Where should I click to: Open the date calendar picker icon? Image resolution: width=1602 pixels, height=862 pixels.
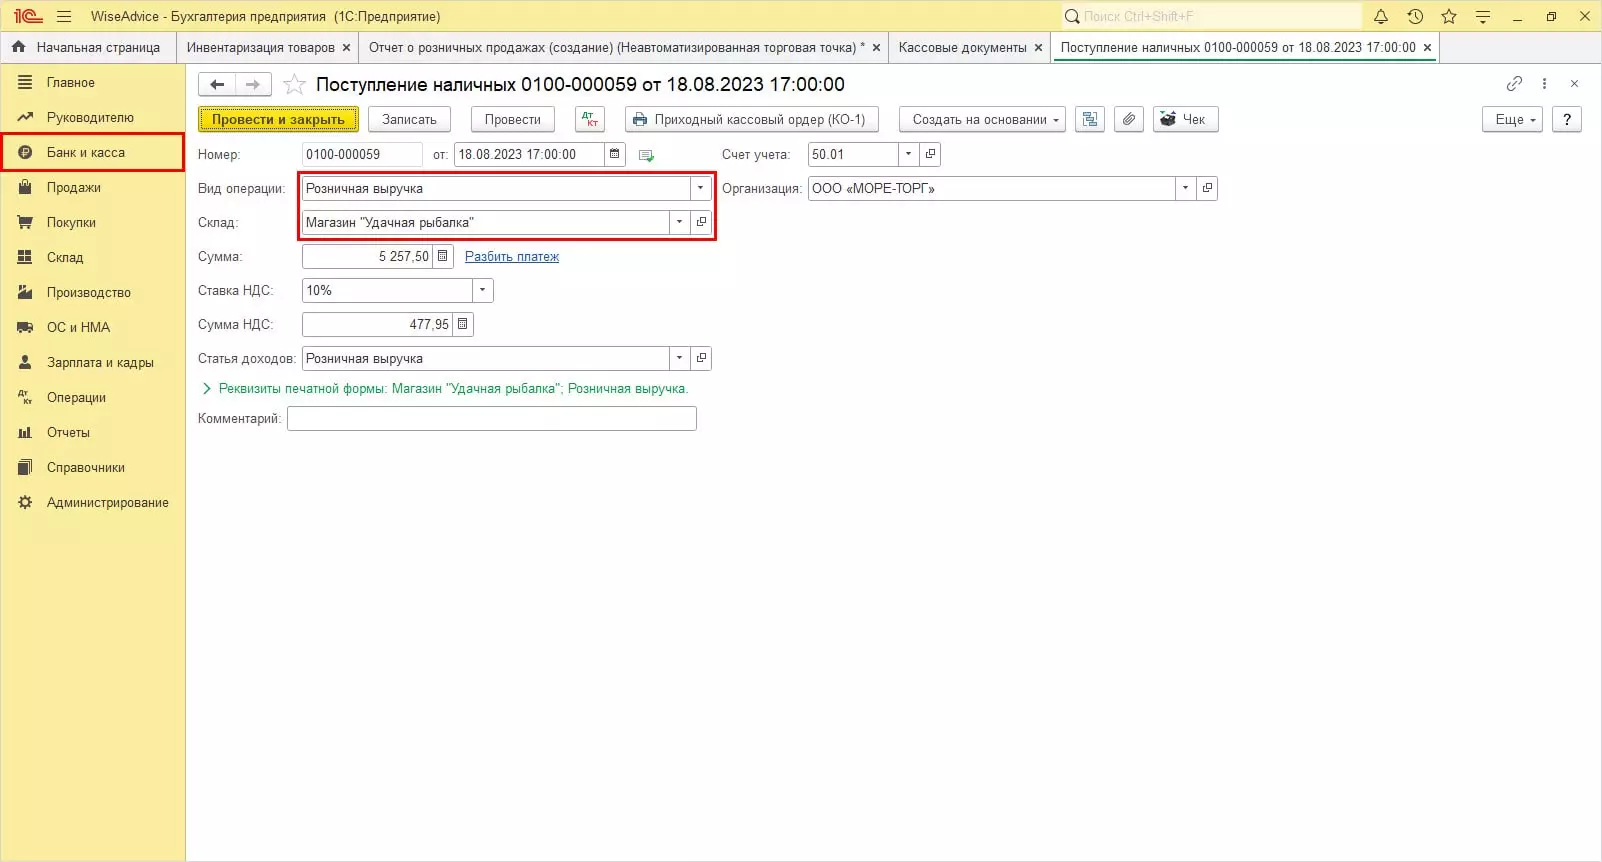coord(615,154)
